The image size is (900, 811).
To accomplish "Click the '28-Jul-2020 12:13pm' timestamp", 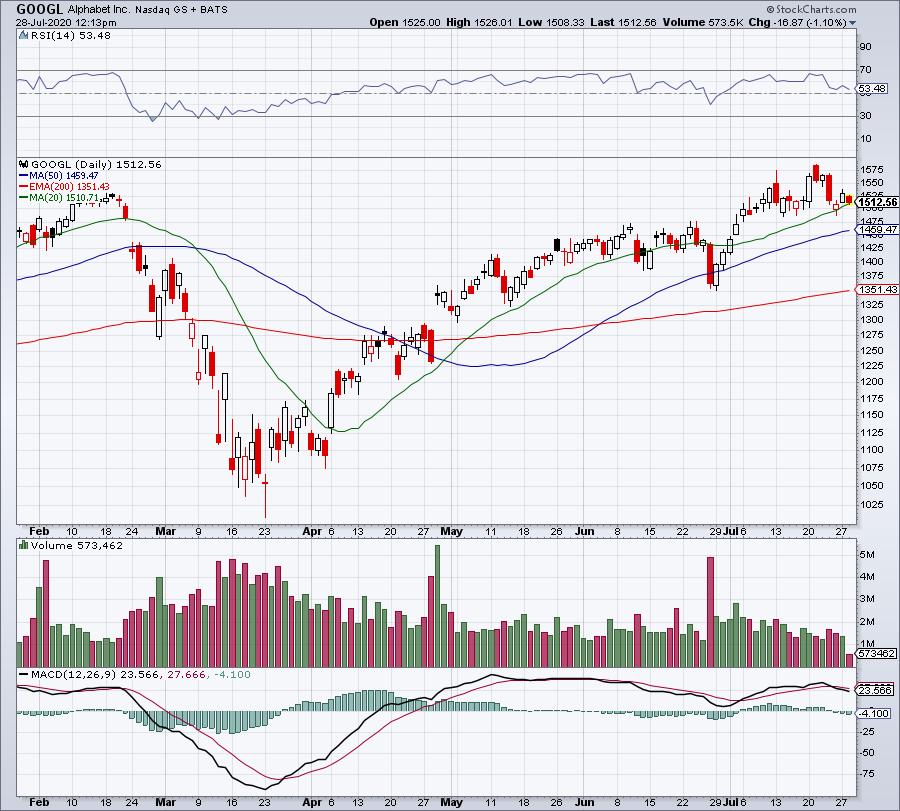I will click(66, 23).
